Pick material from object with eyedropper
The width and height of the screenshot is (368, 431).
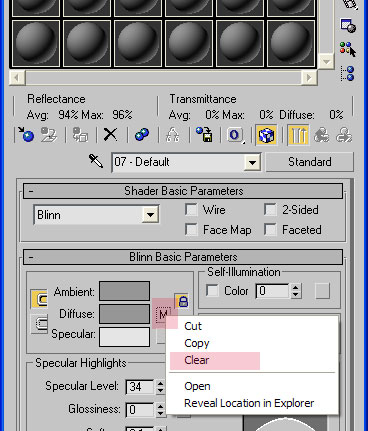(x=96, y=161)
